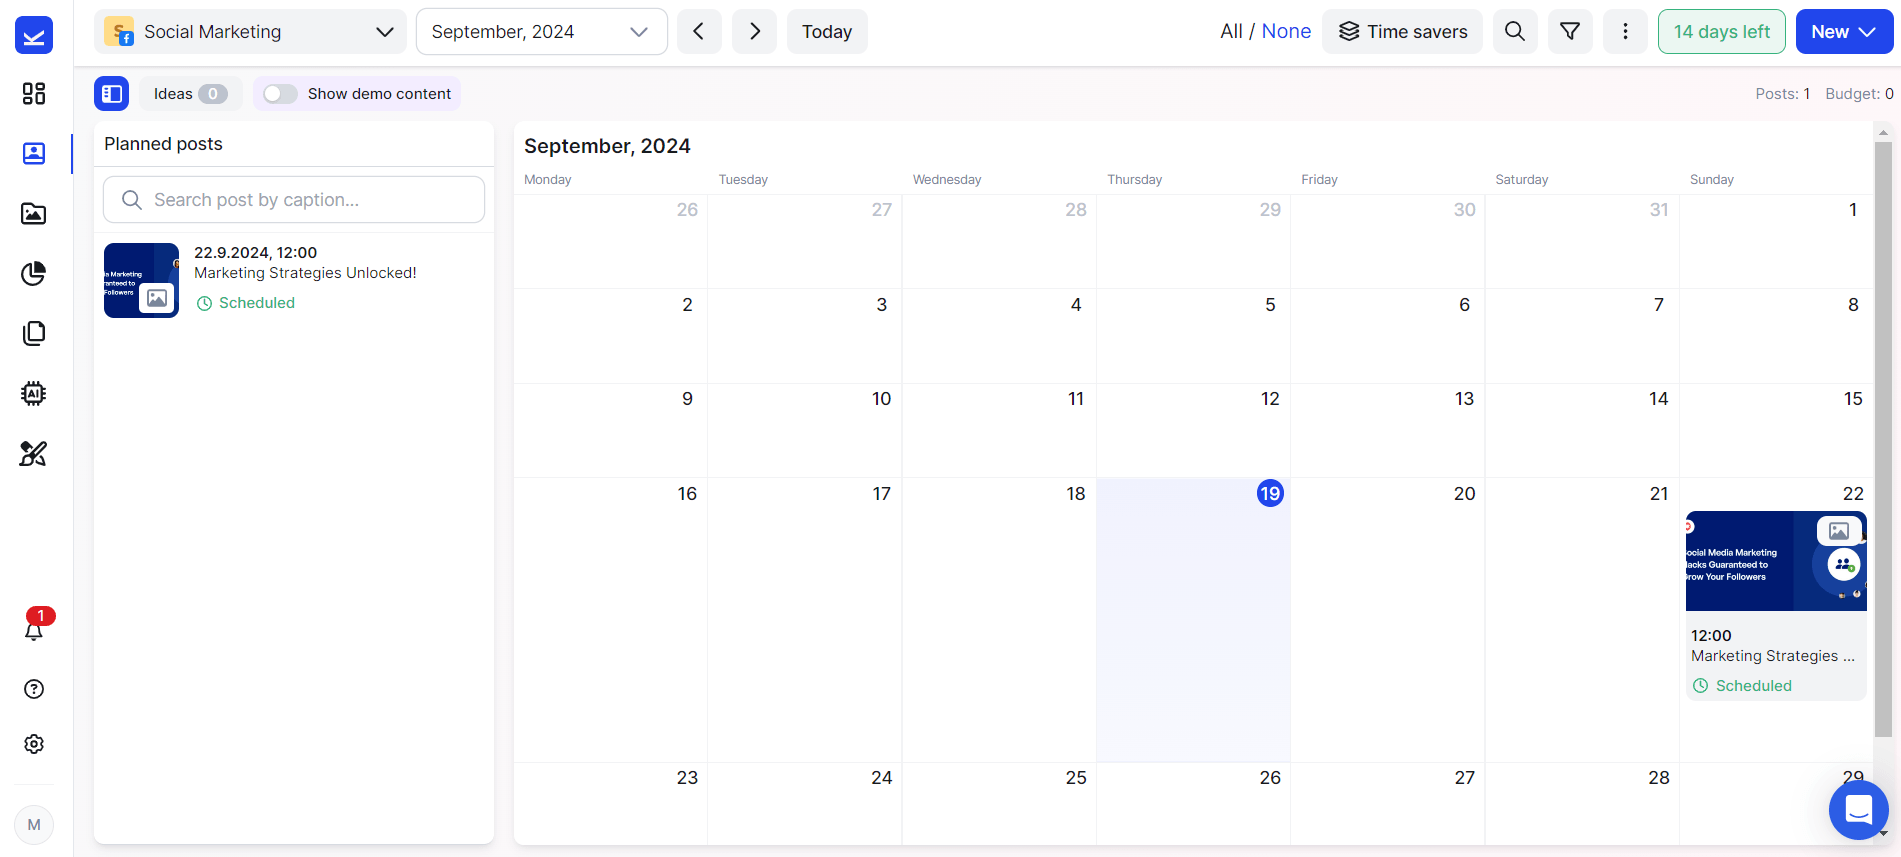This screenshot has height=857, width=1901.
Task: Open the Social Marketing workspace dropdown
Action: point(250,32)
